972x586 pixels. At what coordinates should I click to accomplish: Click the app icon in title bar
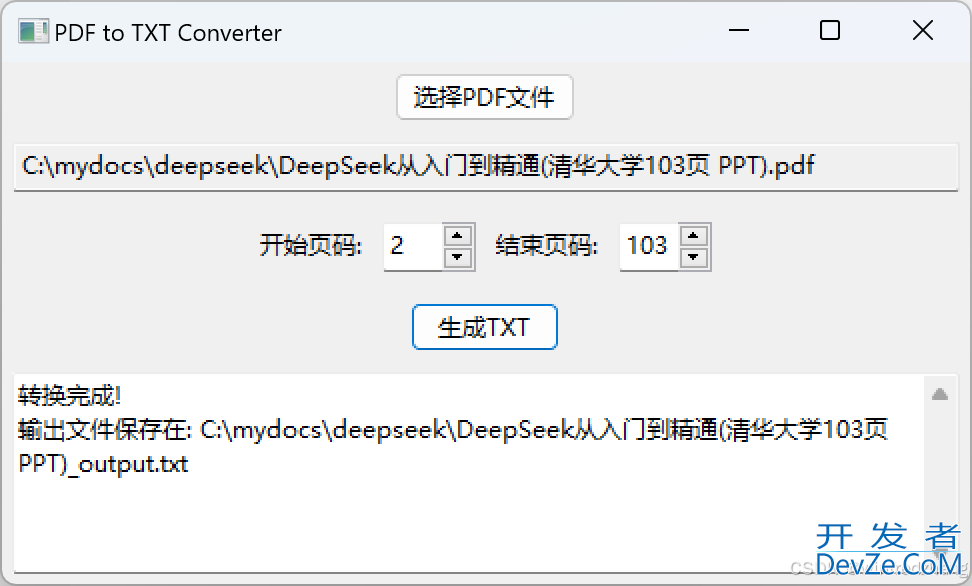[x=33, y=32]
